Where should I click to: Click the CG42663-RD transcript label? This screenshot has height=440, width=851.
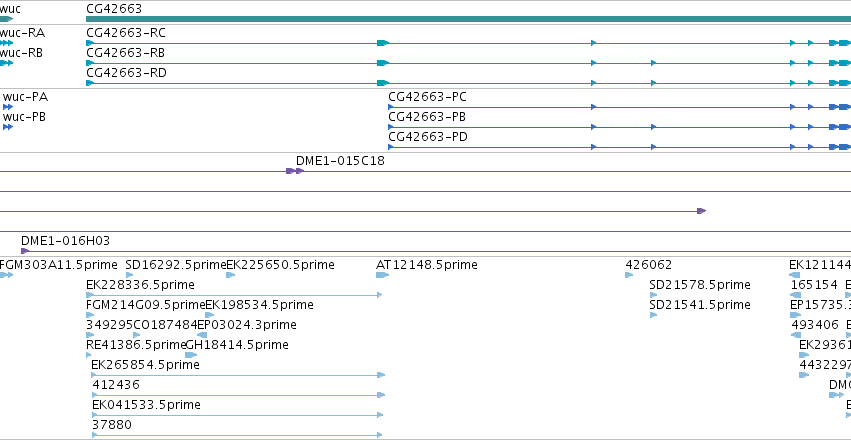[x=126, y=73]
